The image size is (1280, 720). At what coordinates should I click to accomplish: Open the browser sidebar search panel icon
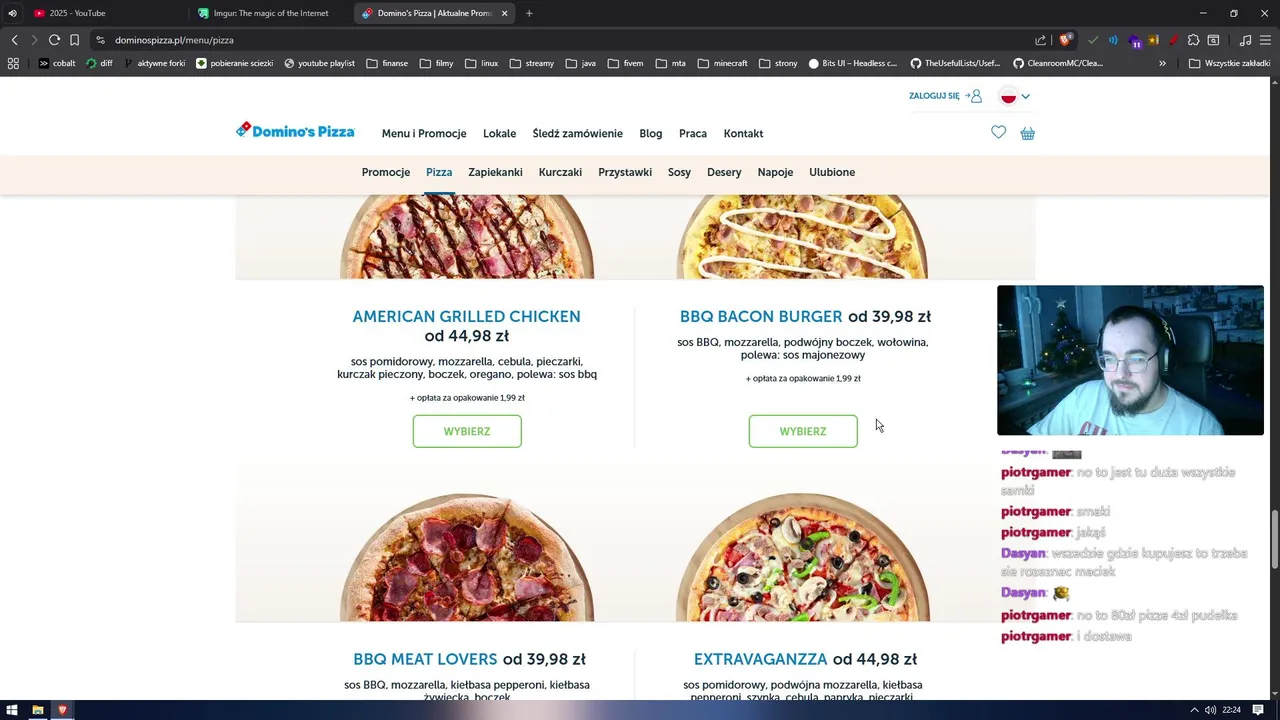(x=1213, y=40)
